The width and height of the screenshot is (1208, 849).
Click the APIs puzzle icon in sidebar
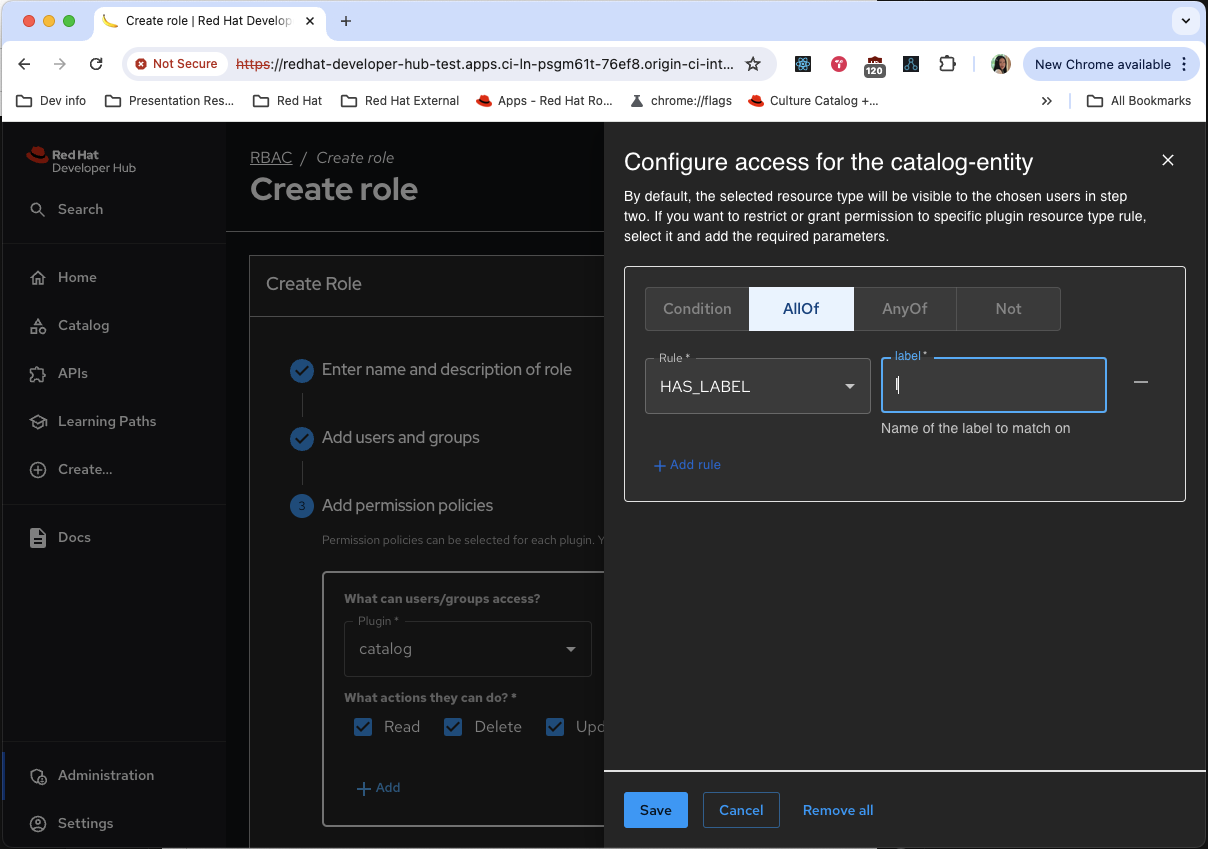point(38,374)
